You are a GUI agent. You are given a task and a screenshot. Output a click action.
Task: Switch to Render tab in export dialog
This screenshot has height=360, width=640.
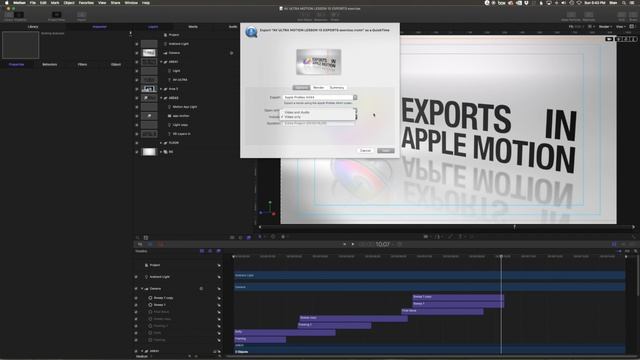[x=318, y=87]
